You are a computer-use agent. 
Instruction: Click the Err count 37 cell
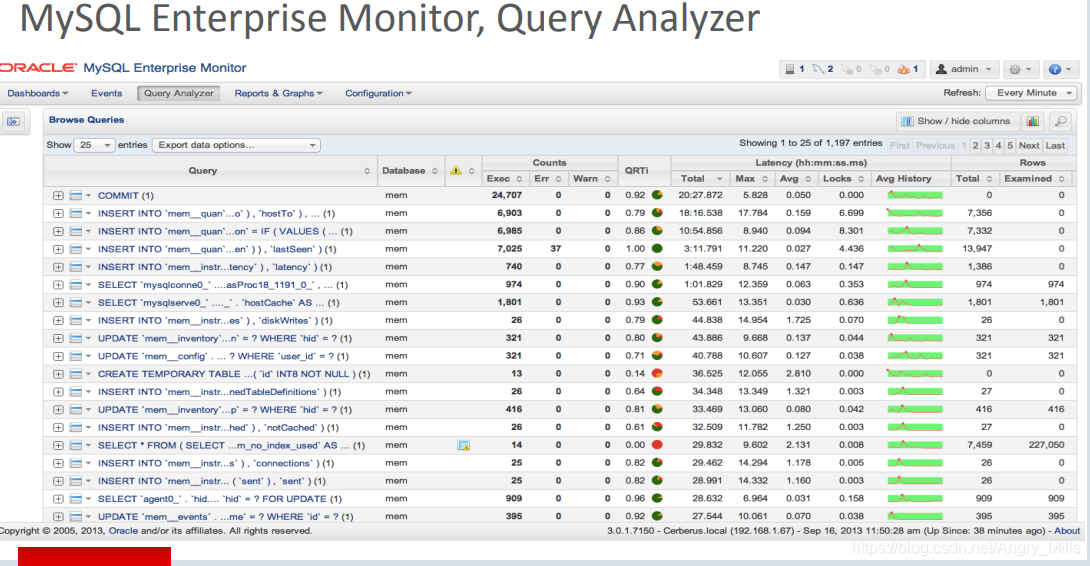tap(555, 248)
